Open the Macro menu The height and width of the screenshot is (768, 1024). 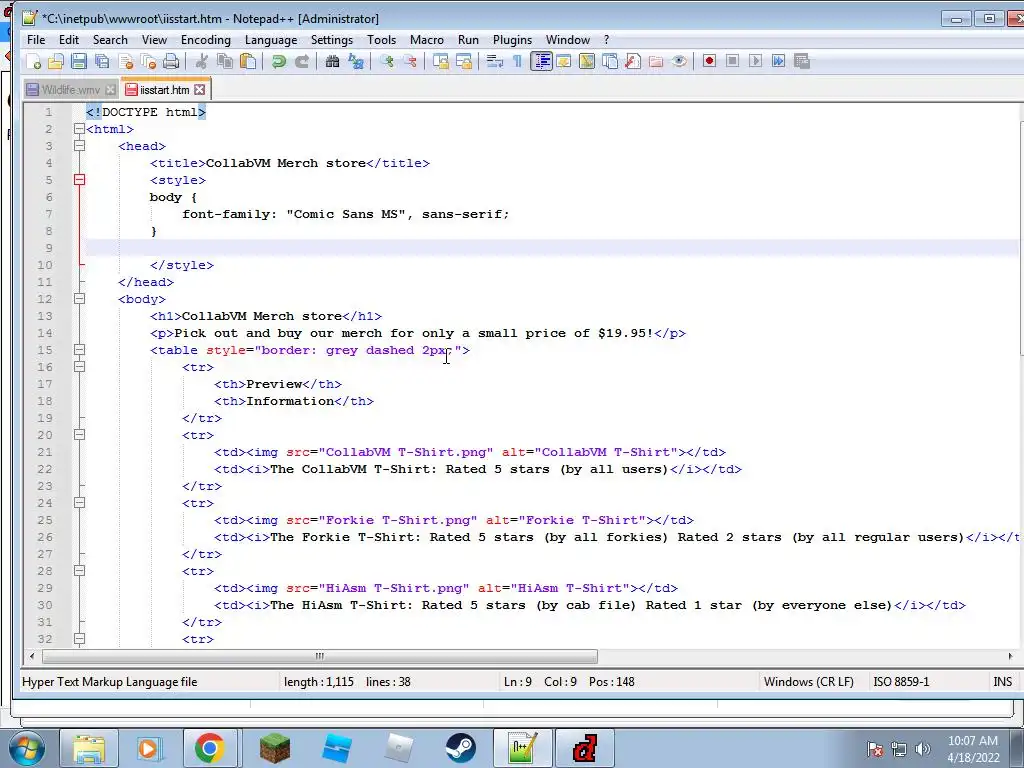pos(426,40)
